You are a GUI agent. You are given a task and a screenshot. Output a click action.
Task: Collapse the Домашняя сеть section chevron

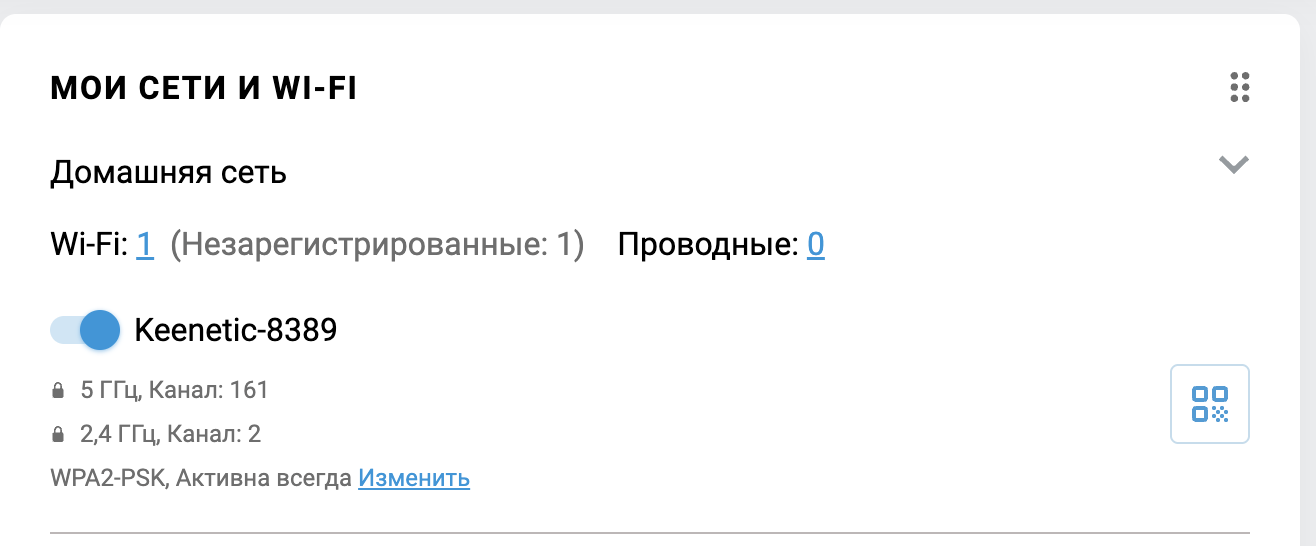coord(1234,165)
